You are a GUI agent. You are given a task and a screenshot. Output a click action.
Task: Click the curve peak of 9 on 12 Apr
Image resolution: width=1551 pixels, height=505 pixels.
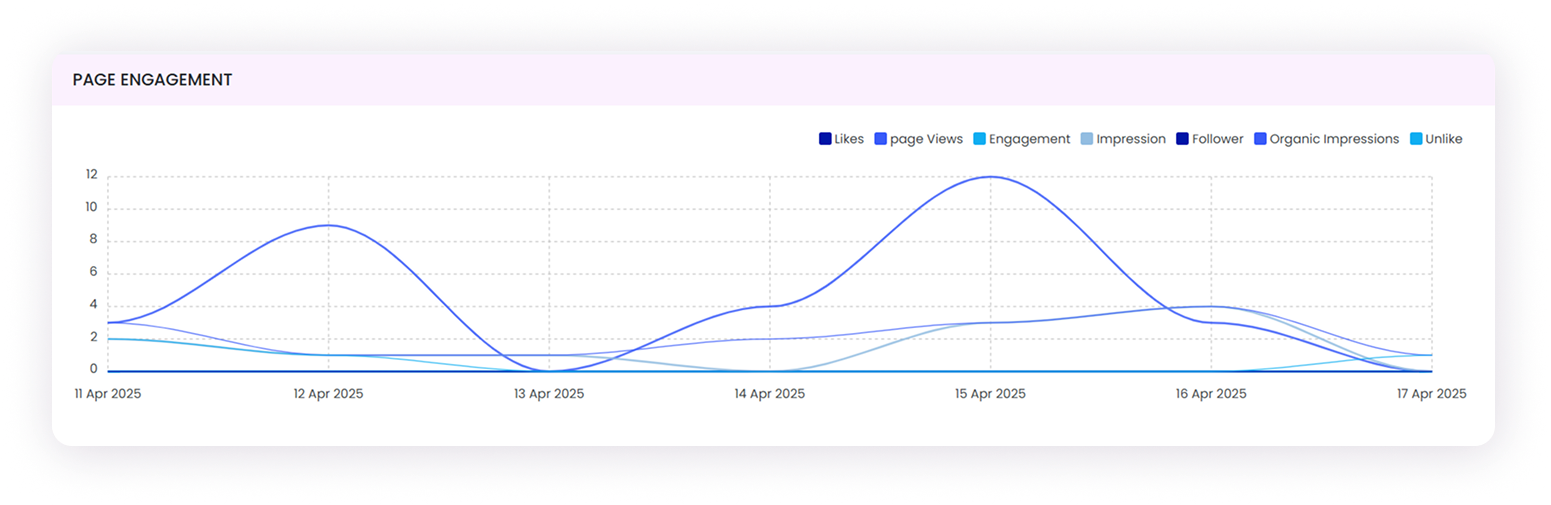coord(328,225)
